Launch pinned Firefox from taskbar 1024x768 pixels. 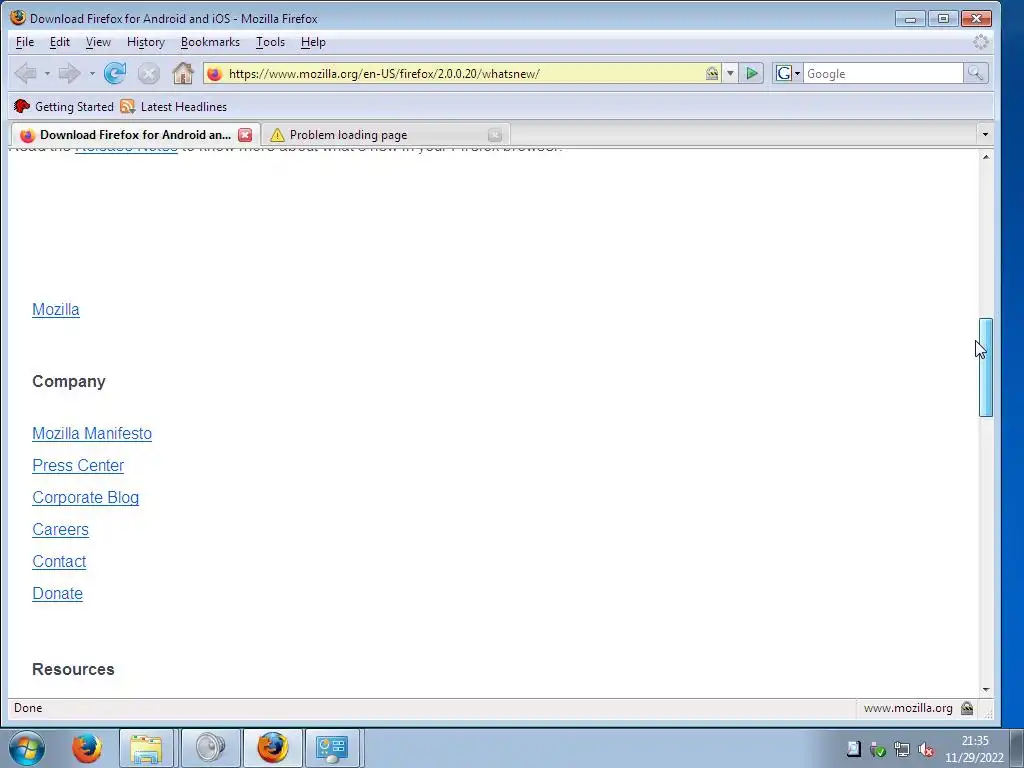coord(87,748)
